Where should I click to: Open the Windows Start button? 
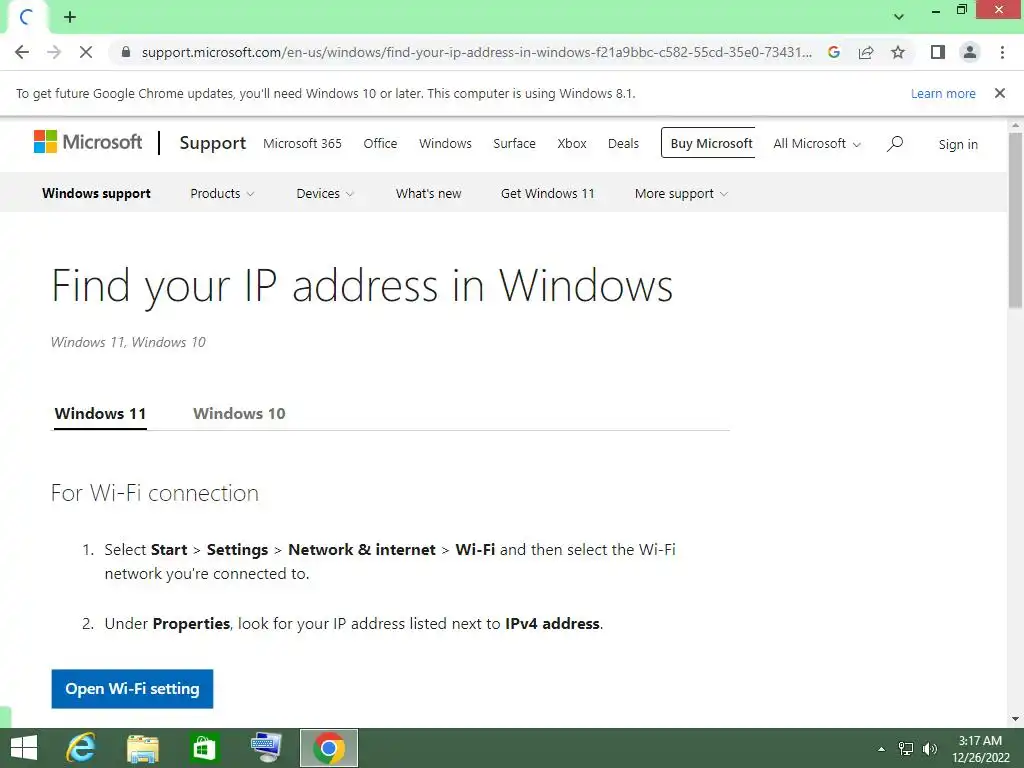click(24, 748)
